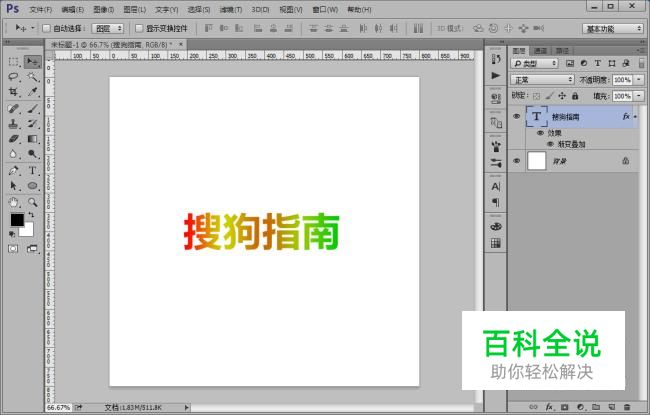Select the Brush tool

[32, 109]
